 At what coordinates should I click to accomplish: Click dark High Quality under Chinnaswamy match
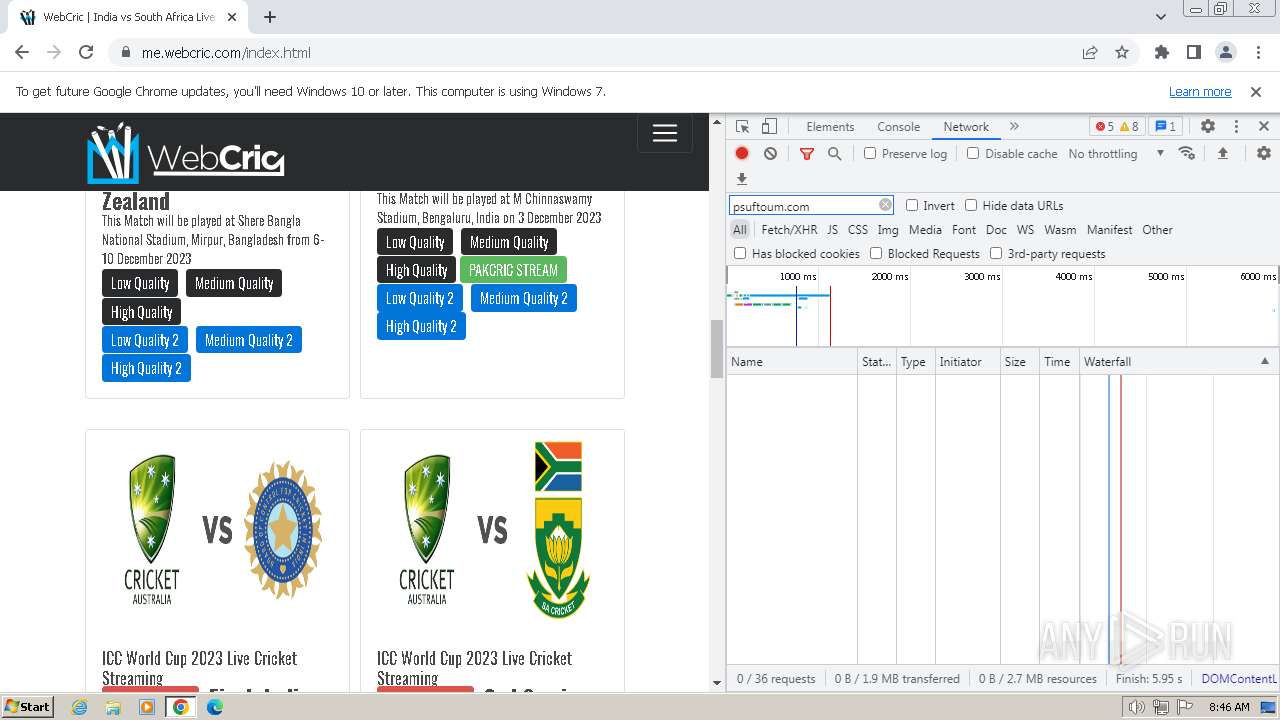[x=417, y=270]
